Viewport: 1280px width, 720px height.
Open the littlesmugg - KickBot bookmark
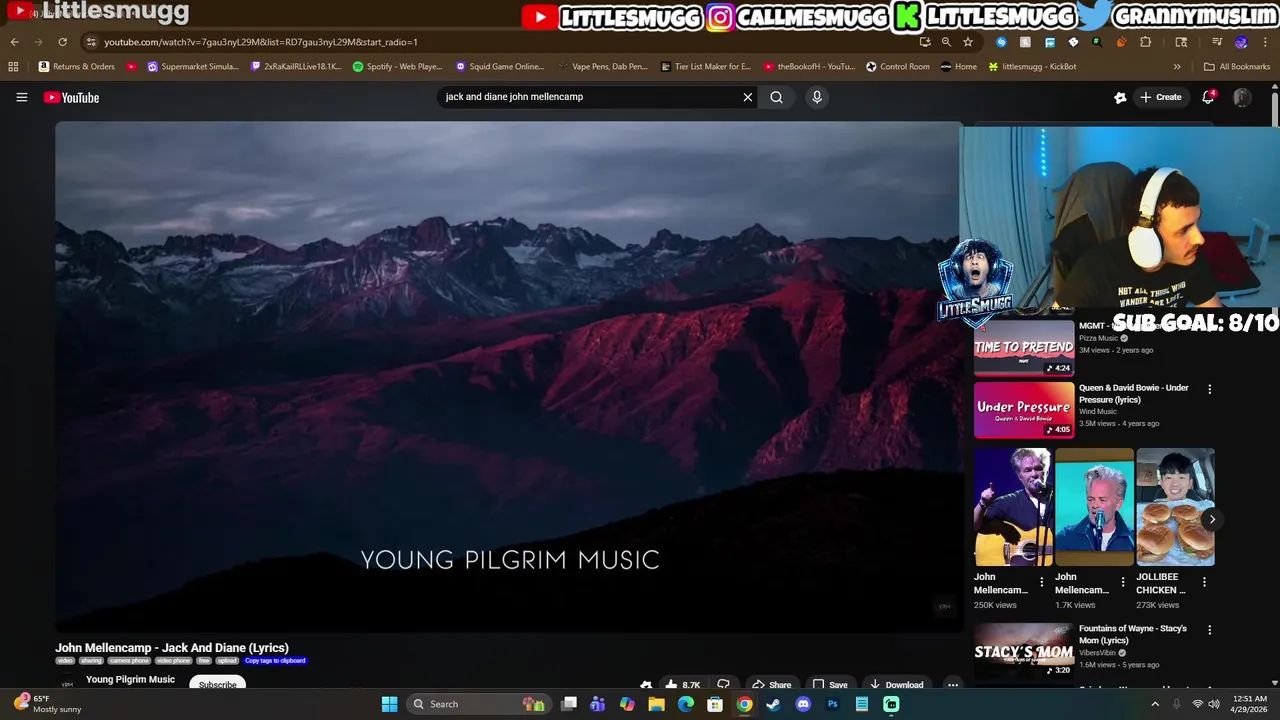[1032, 67]
